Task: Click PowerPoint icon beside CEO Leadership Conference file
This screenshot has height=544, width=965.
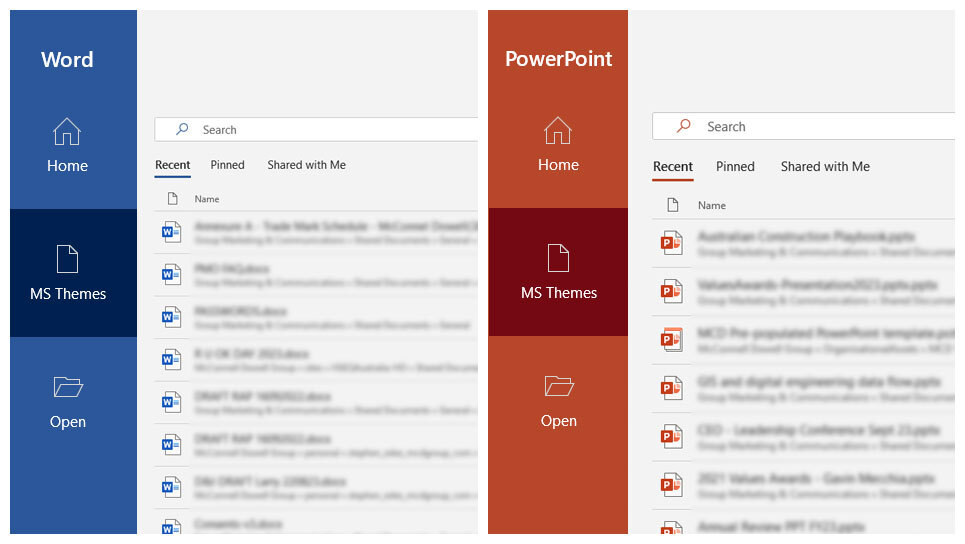Action: [671, 436]
